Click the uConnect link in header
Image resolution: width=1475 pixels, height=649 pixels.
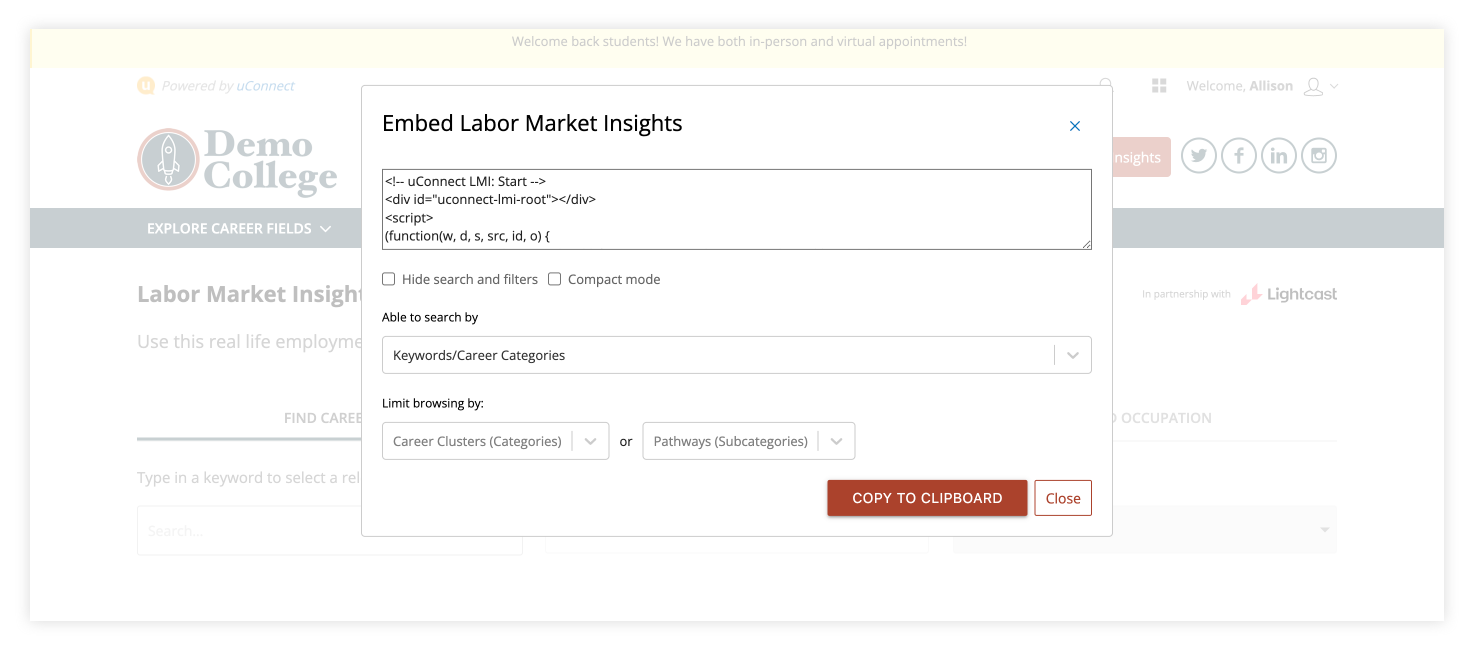(266, 86)
